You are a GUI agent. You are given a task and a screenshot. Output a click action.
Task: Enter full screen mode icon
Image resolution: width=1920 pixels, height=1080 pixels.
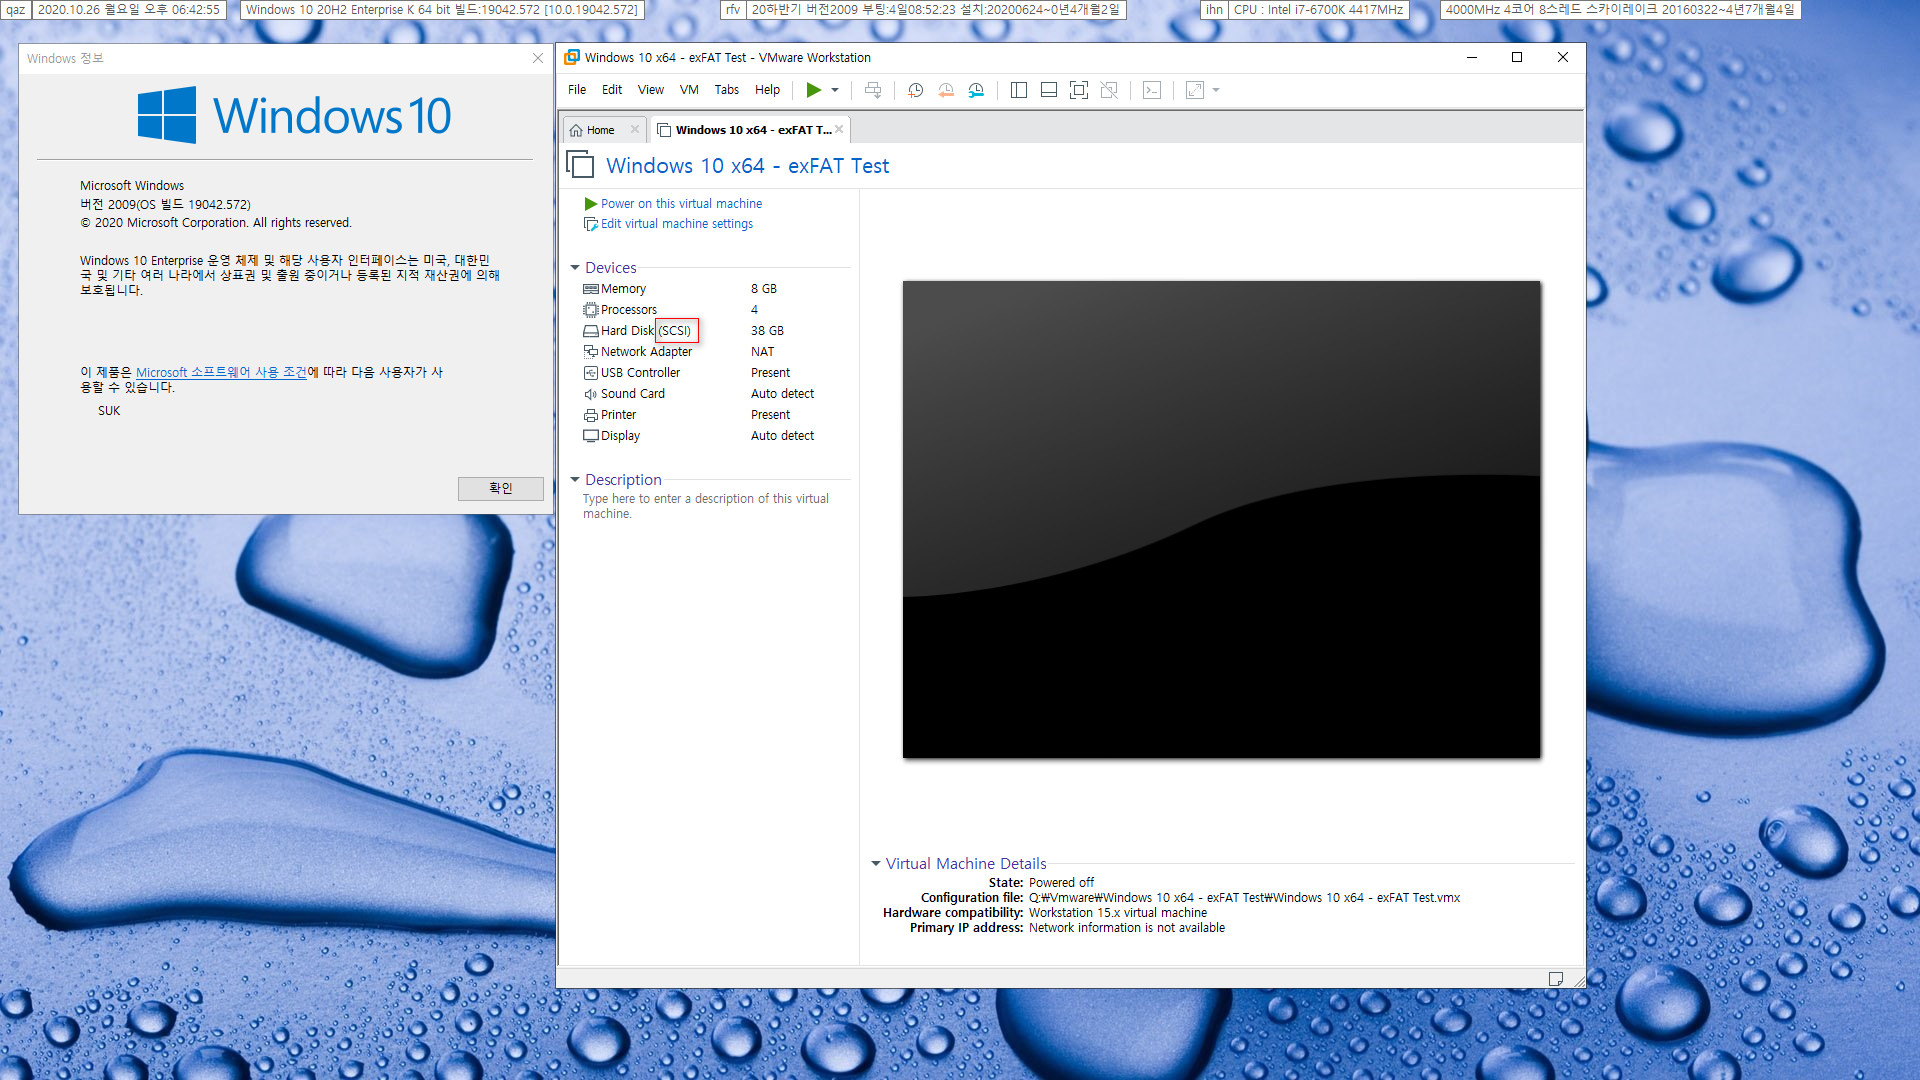[x=1079, y=90]
